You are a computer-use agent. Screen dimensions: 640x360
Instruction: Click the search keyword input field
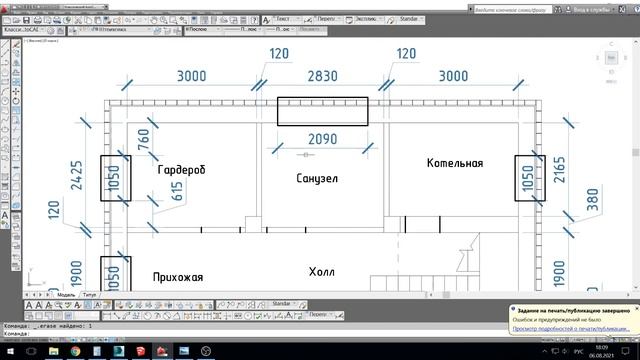(512, 9)
